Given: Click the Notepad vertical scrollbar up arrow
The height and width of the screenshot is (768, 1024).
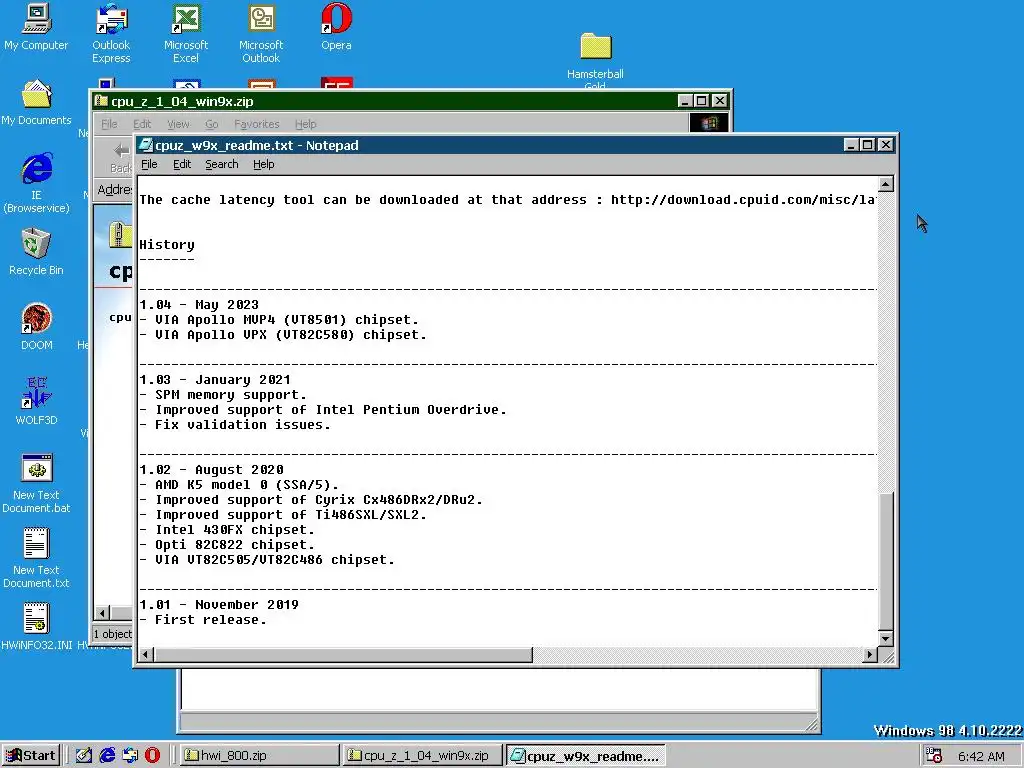Looking at the screenshot, I should pyautogui.click(x=886, y=184).
